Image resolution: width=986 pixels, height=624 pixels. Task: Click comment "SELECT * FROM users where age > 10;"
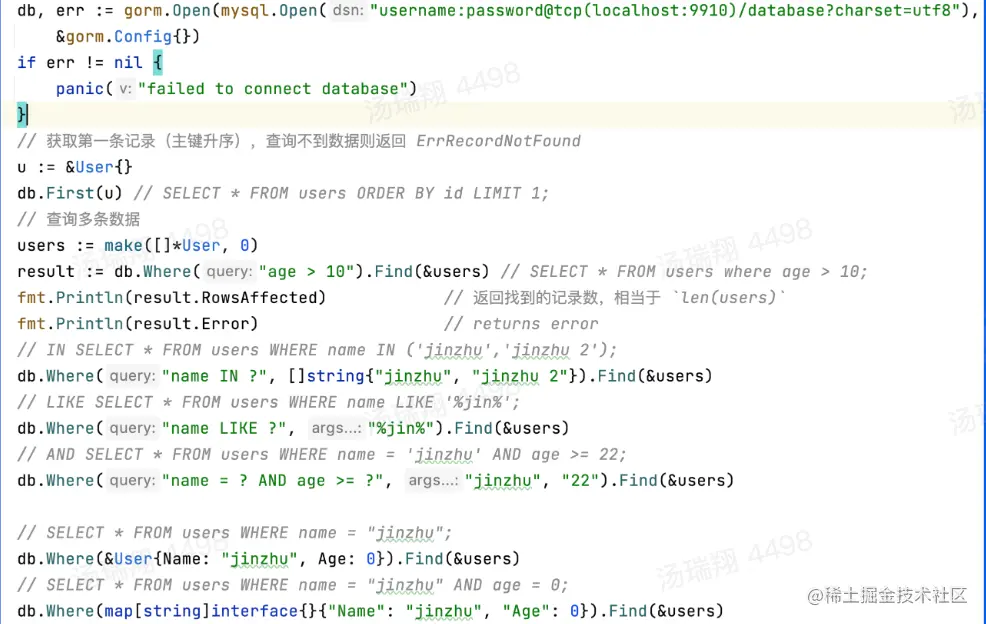pos(684,272)
